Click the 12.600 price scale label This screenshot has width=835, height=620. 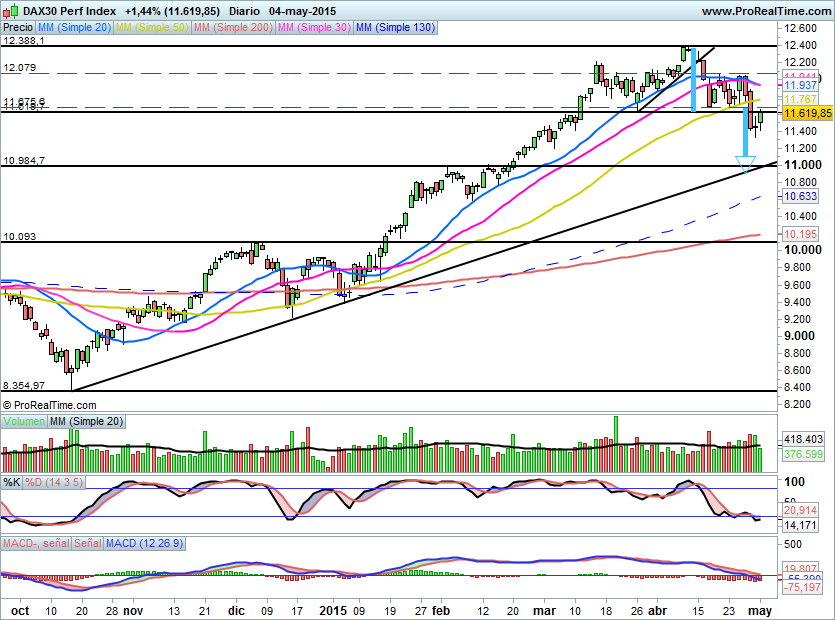(x=800, y=28)
